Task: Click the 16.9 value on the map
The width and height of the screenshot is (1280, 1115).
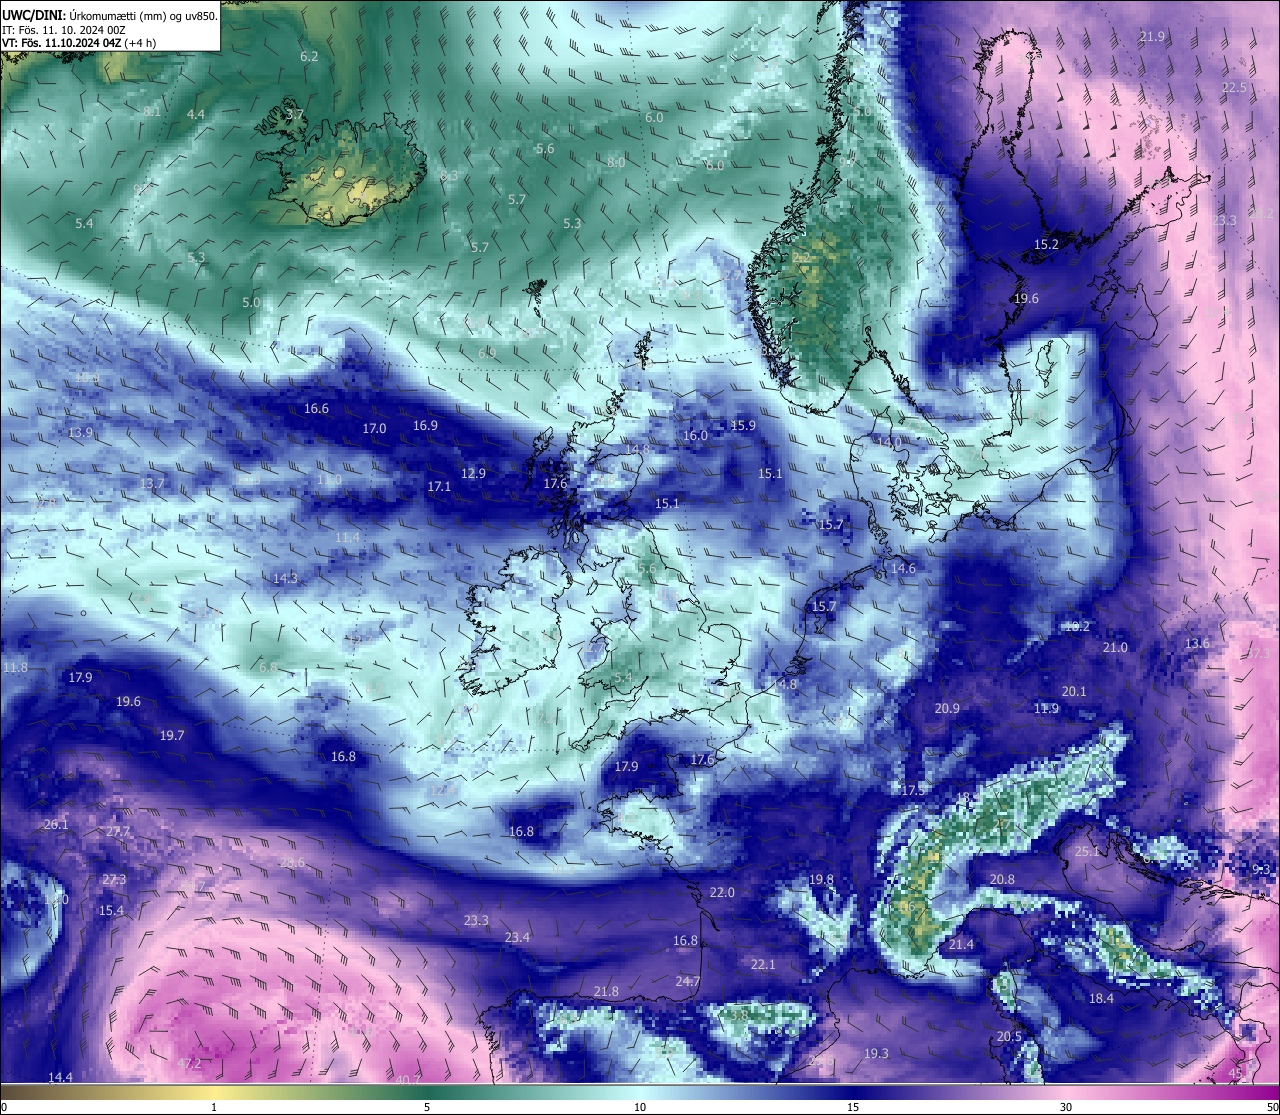Action: 425,426
